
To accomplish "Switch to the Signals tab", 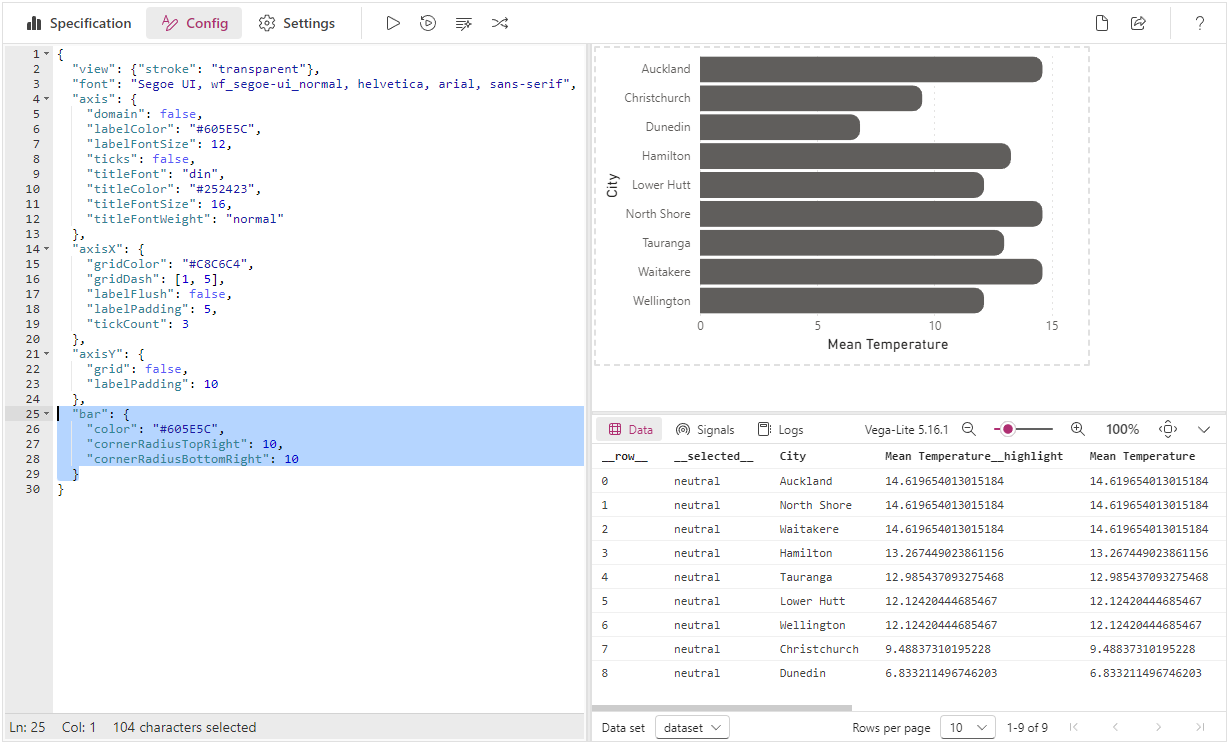I will click(x=705, y=429).
